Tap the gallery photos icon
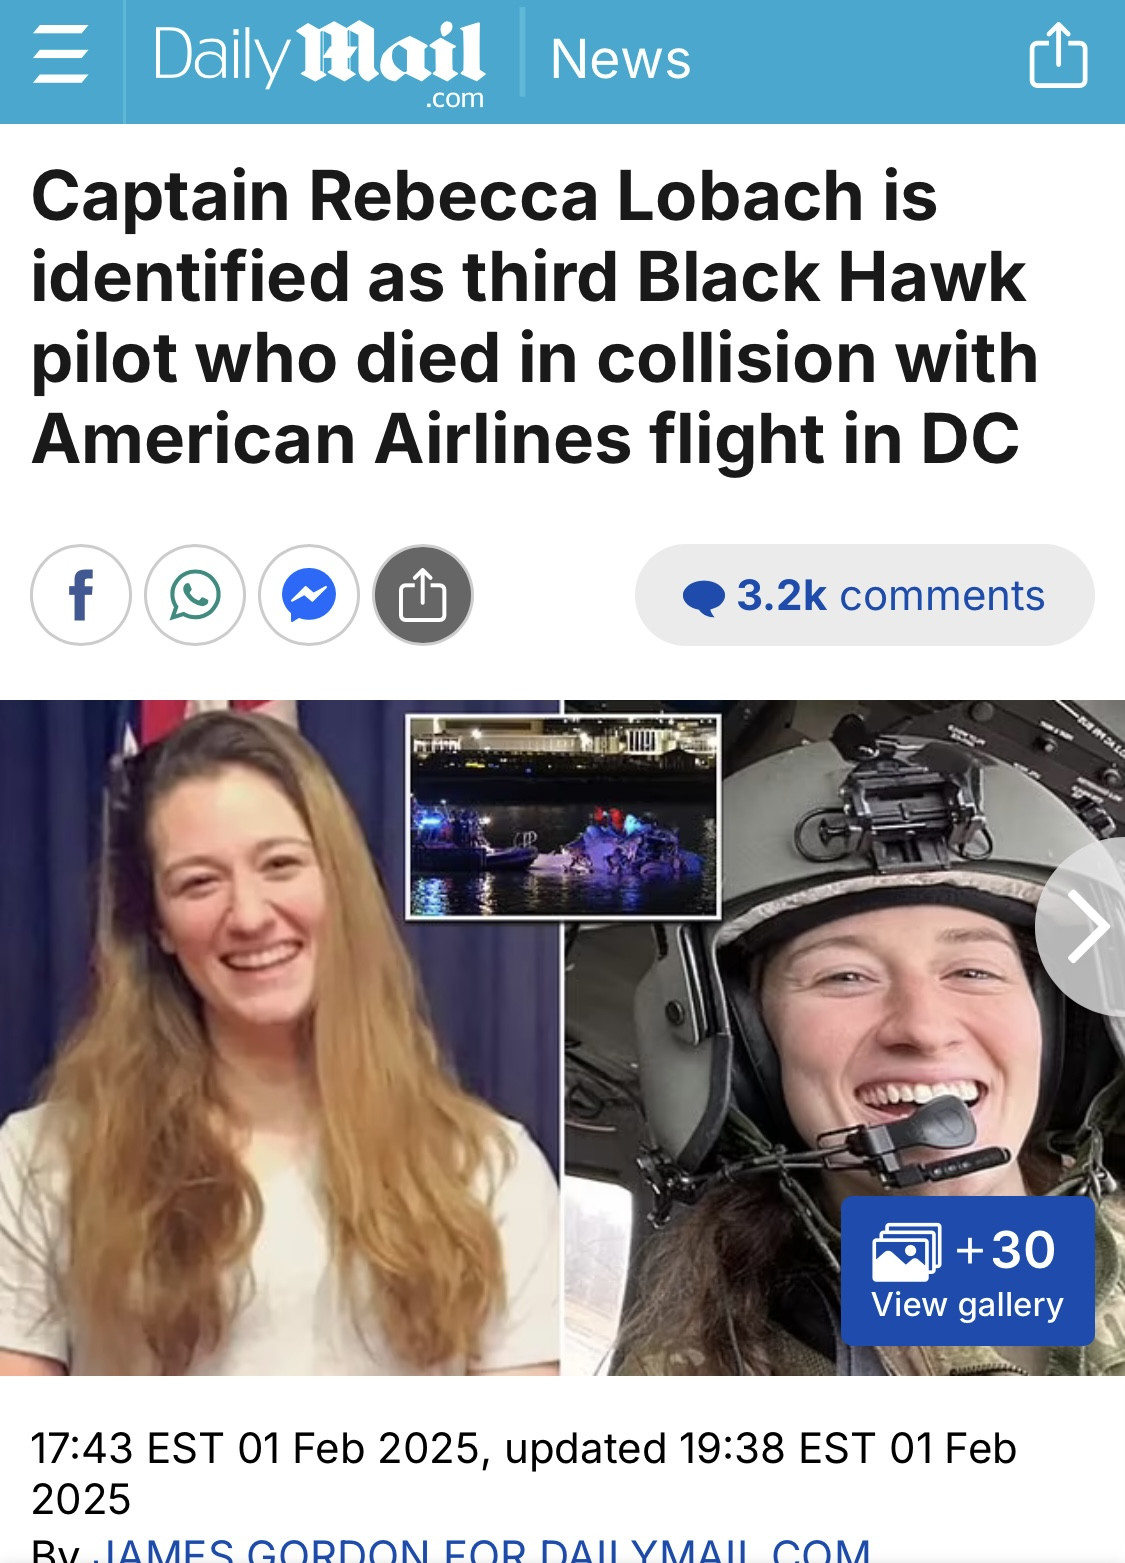Screen dimensions: 1125x1563 tap(906, 1251)
